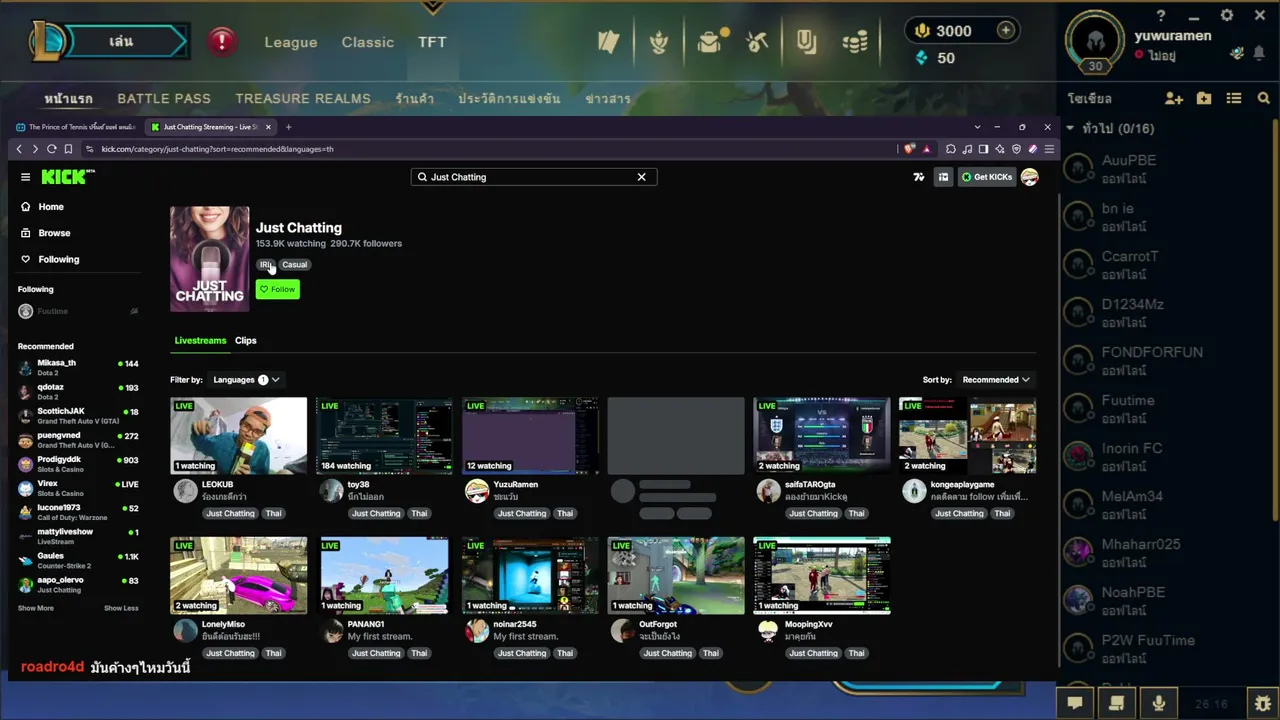Click the OutForgot channel name
The width and height of the screenshot is (1280, 720).
point(658,624)
